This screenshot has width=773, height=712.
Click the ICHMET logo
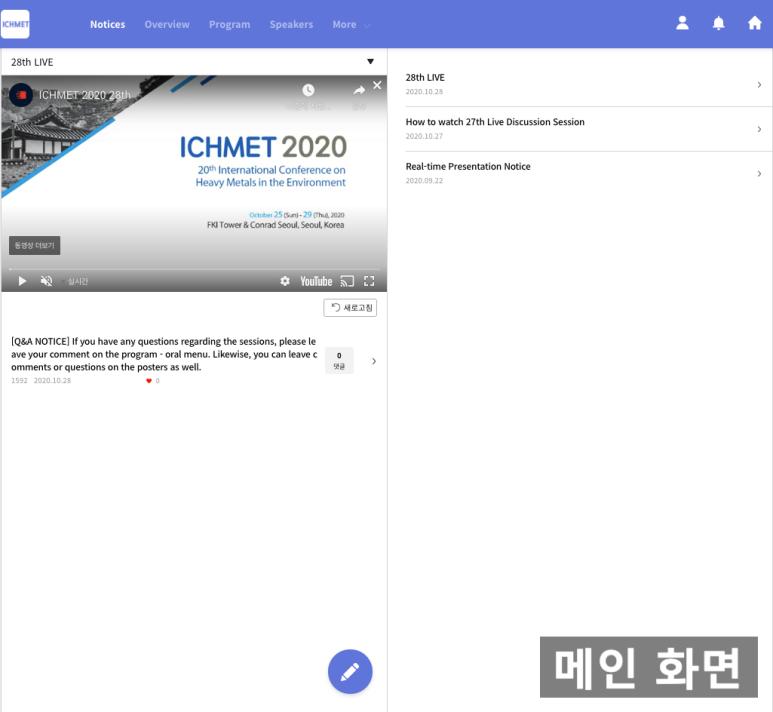(15, 24)
